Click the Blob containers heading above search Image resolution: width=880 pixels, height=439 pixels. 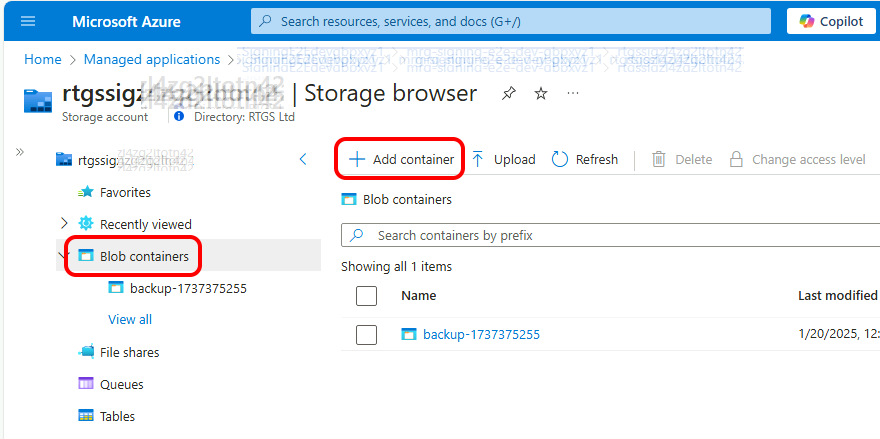click(x=407, y=199)
